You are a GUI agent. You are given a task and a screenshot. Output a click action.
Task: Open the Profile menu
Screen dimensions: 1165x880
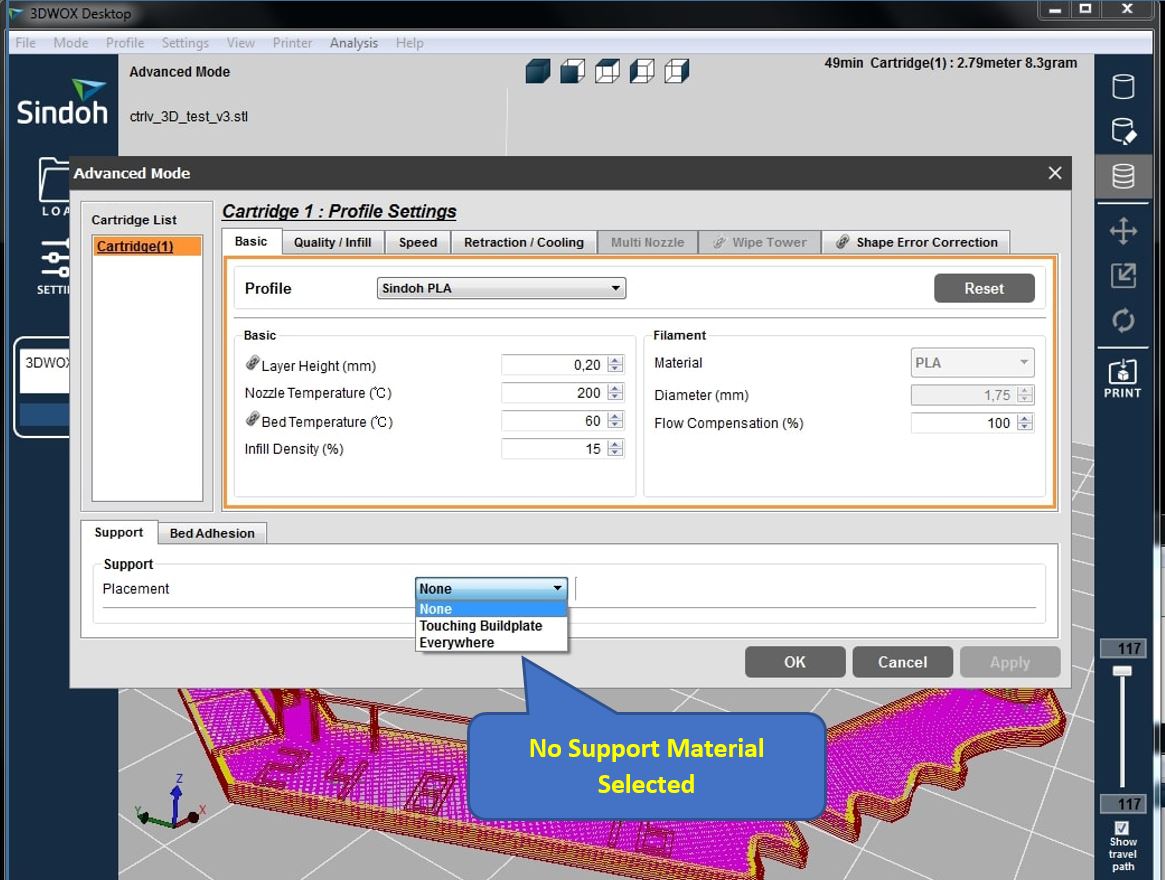[125, 43]
